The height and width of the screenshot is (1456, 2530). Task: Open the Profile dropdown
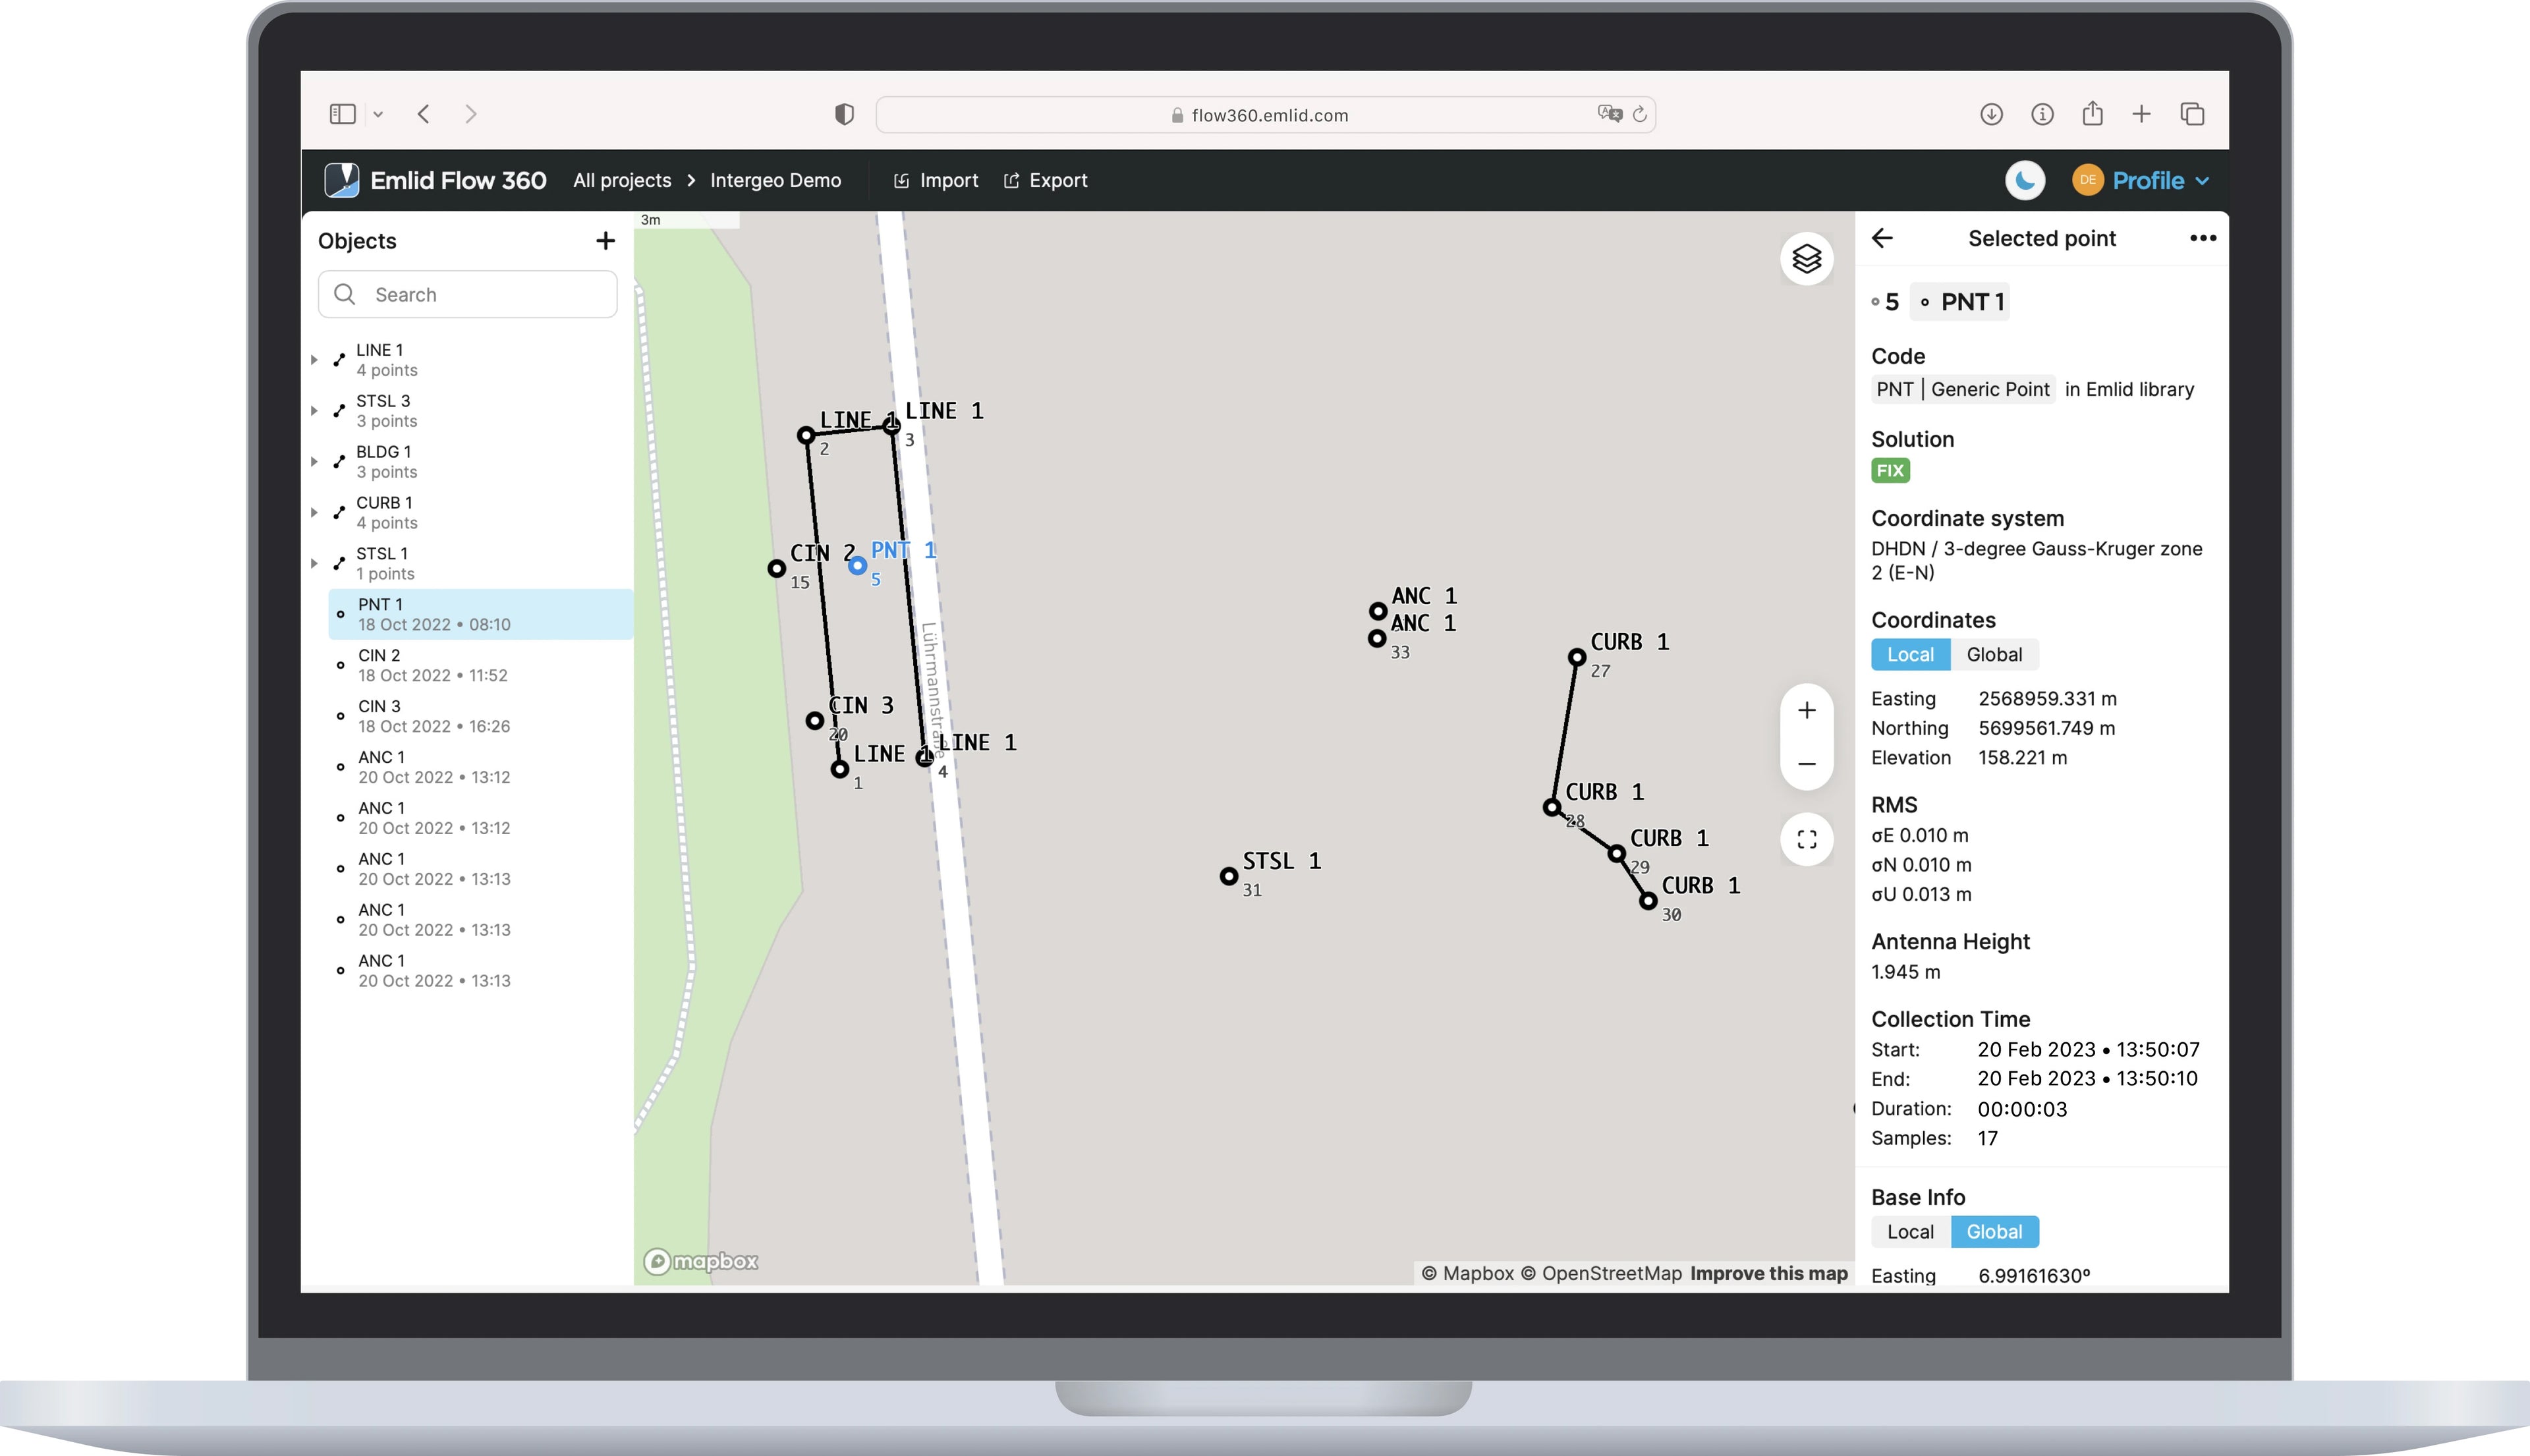(2146, 181)
